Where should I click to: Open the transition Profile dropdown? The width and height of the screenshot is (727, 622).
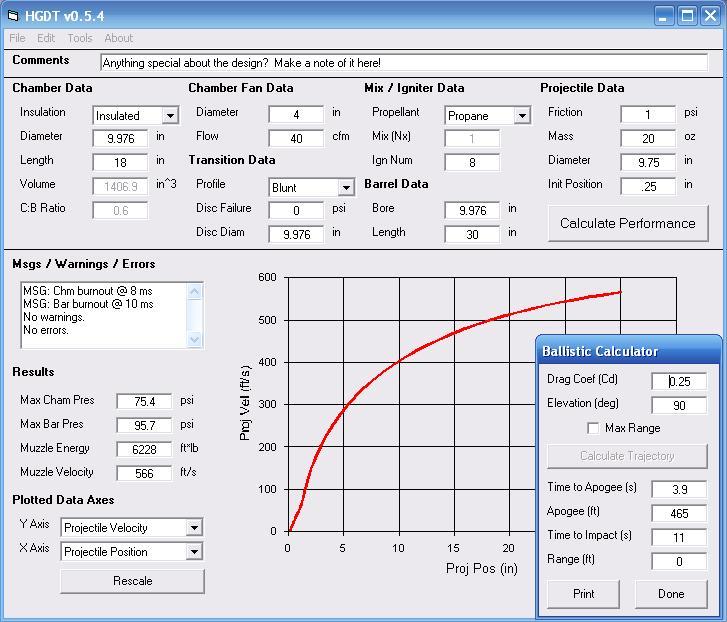[x=346, y=188]
